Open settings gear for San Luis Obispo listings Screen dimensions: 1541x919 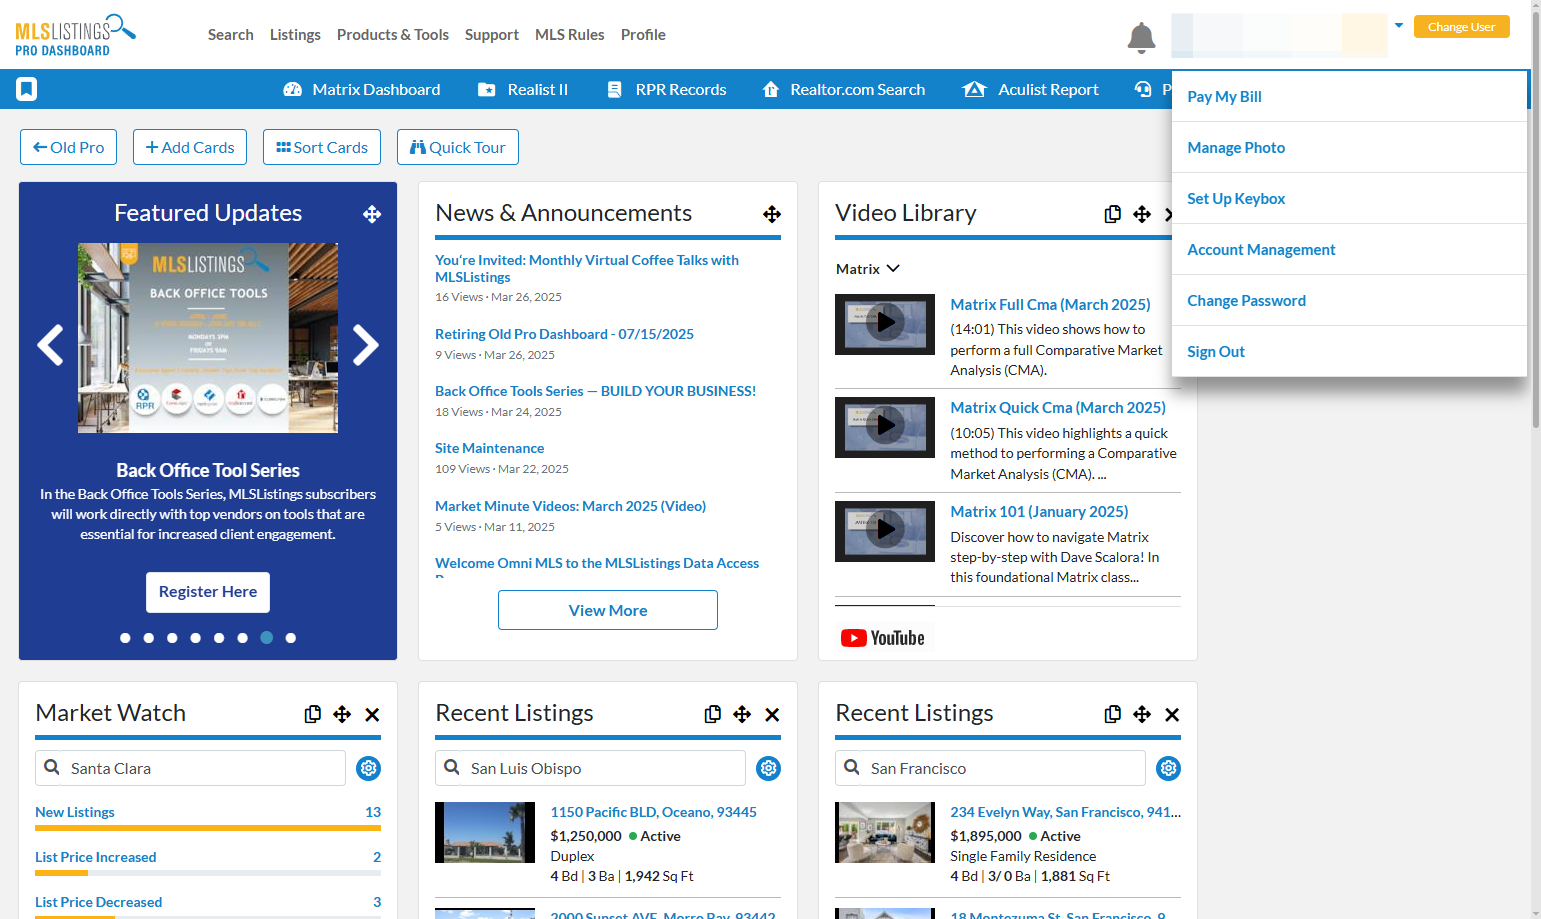tap(769, 768)
